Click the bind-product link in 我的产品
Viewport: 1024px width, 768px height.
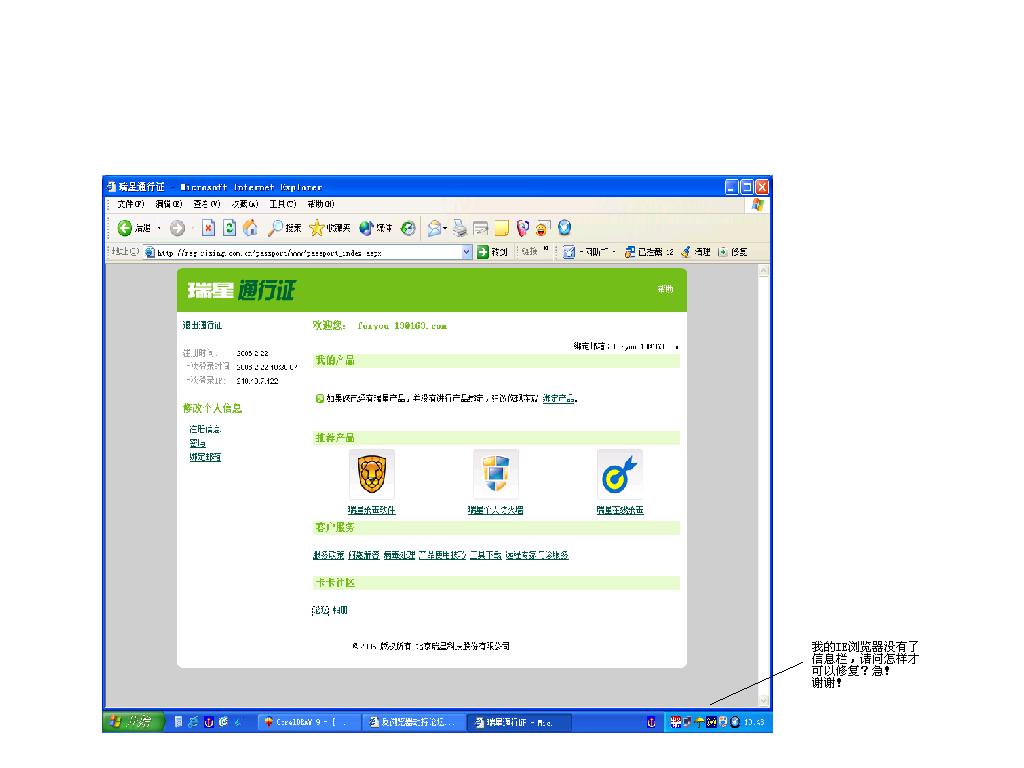(558, 398)
